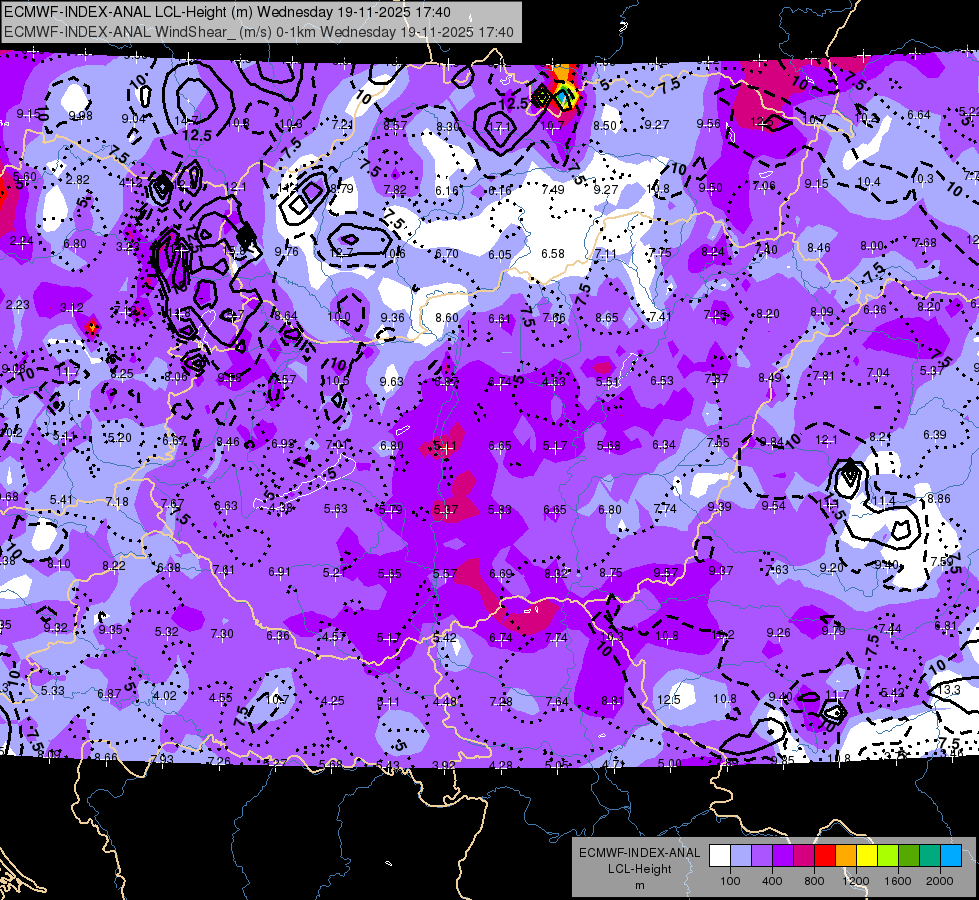
Task: Click the wind shear value '13.3'
Action: point(949,690)
